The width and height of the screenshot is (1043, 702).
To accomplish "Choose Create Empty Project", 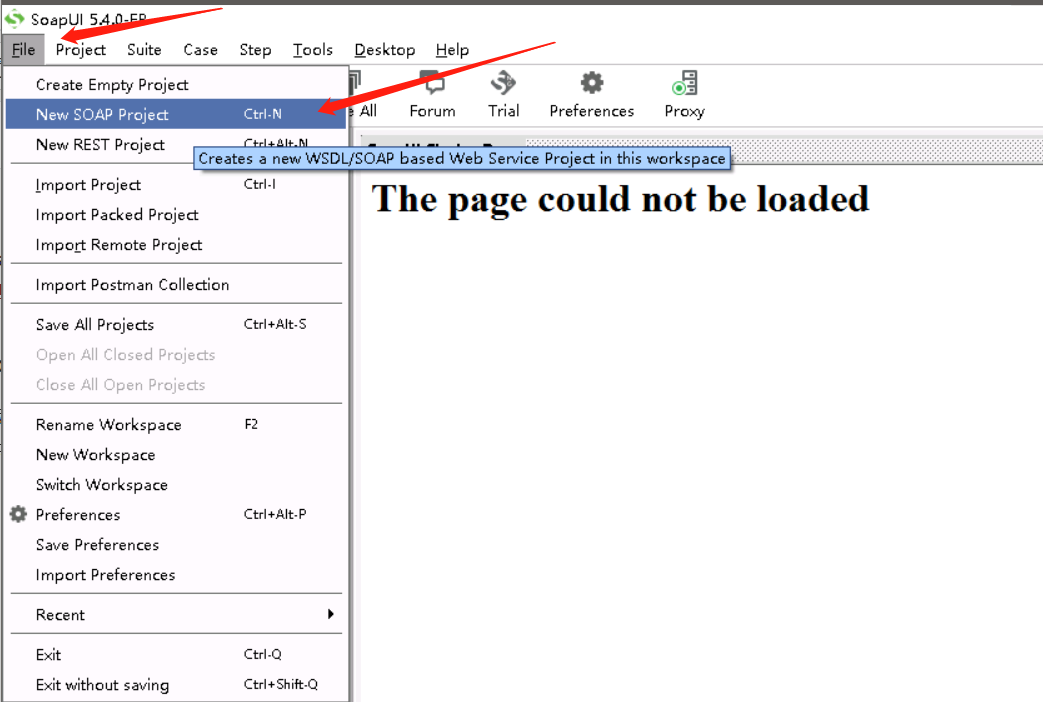I will 176,85.
